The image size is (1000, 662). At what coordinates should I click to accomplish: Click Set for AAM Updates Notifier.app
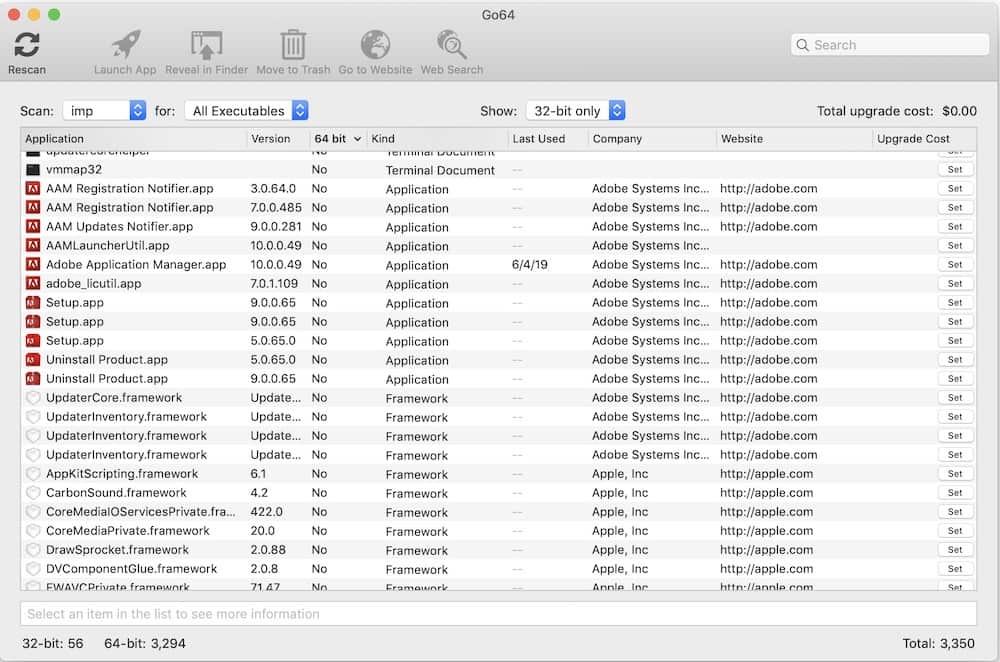955,226
